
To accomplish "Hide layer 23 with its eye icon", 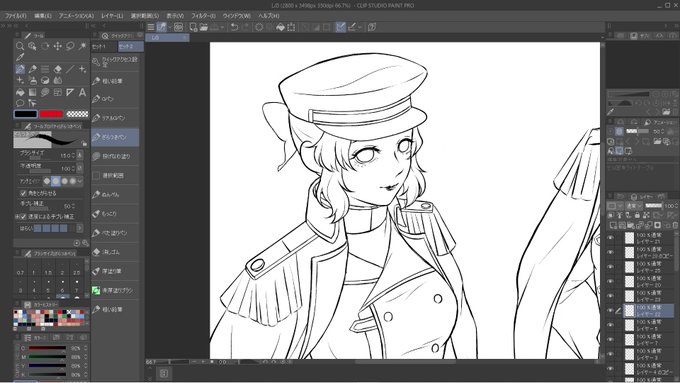I will (611, 296).
